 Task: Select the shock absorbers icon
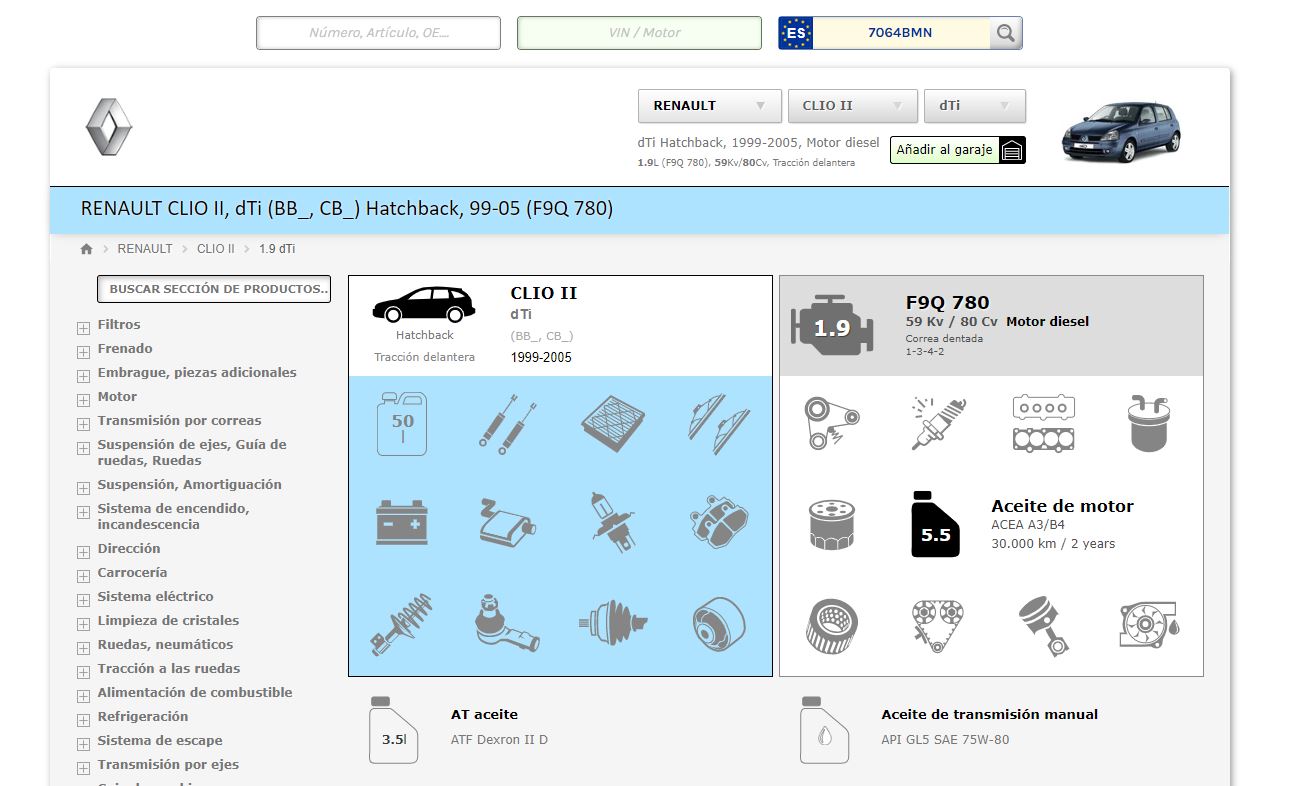pos(507,423)
